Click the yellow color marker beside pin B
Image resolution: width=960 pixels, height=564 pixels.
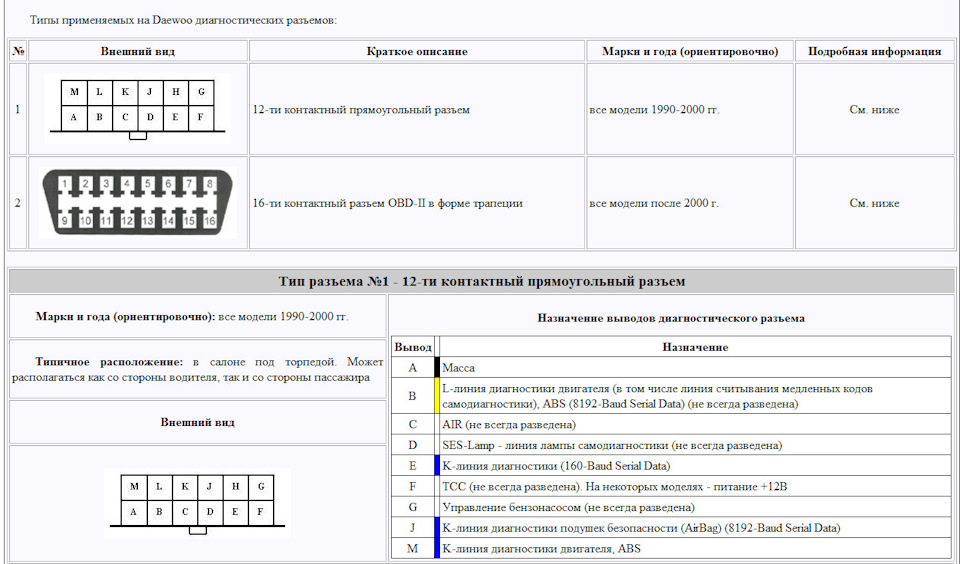pos(437,396)
